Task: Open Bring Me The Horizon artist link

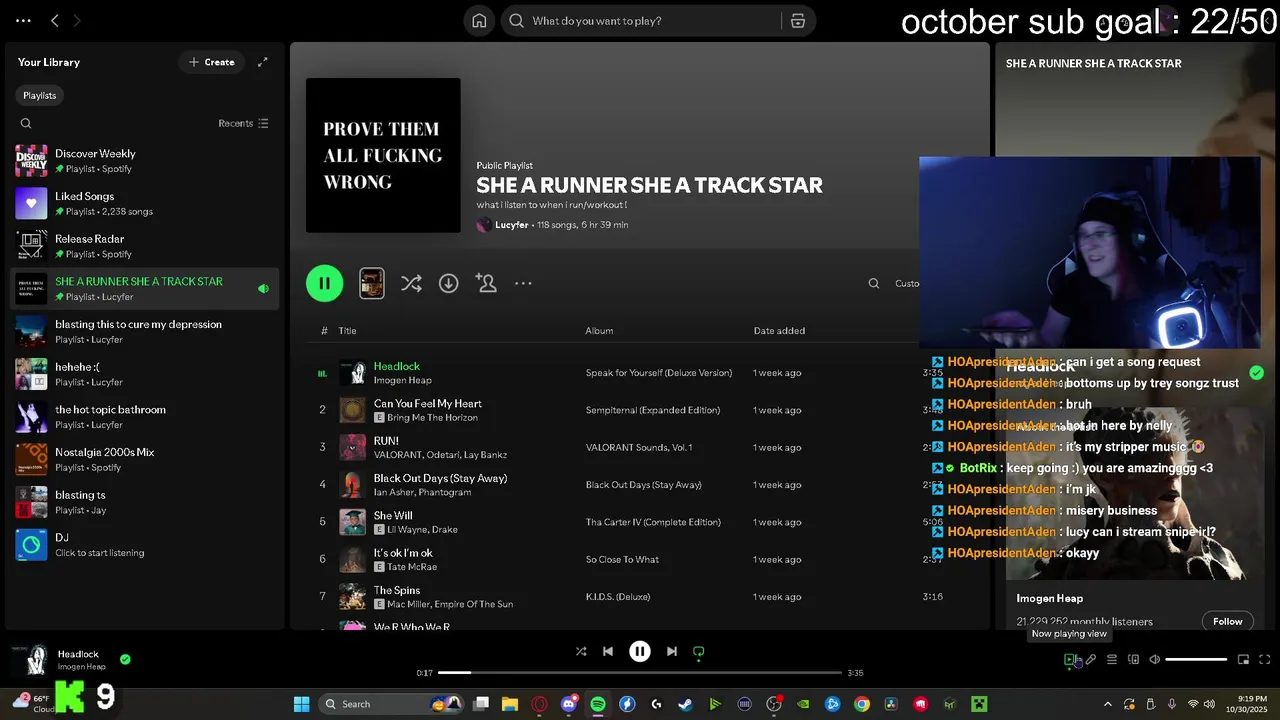Action: click(434, 417)
